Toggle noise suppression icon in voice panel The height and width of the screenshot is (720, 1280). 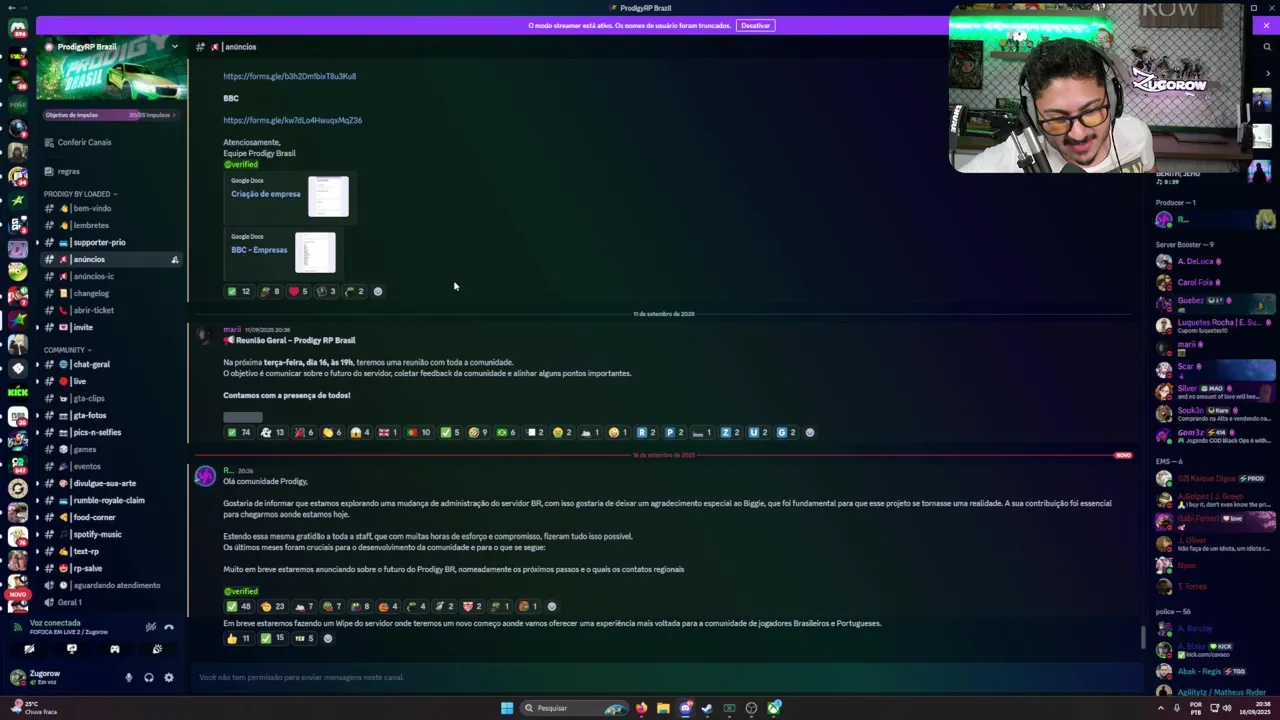coord(150,627)
